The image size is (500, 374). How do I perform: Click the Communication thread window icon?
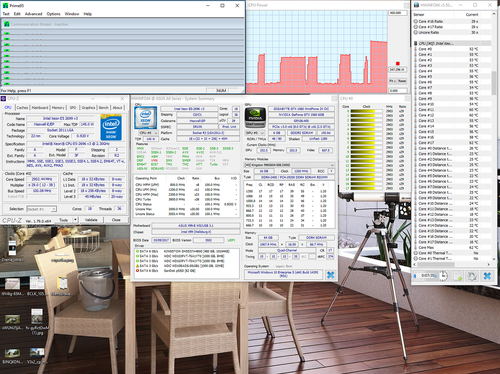(6, 24)
